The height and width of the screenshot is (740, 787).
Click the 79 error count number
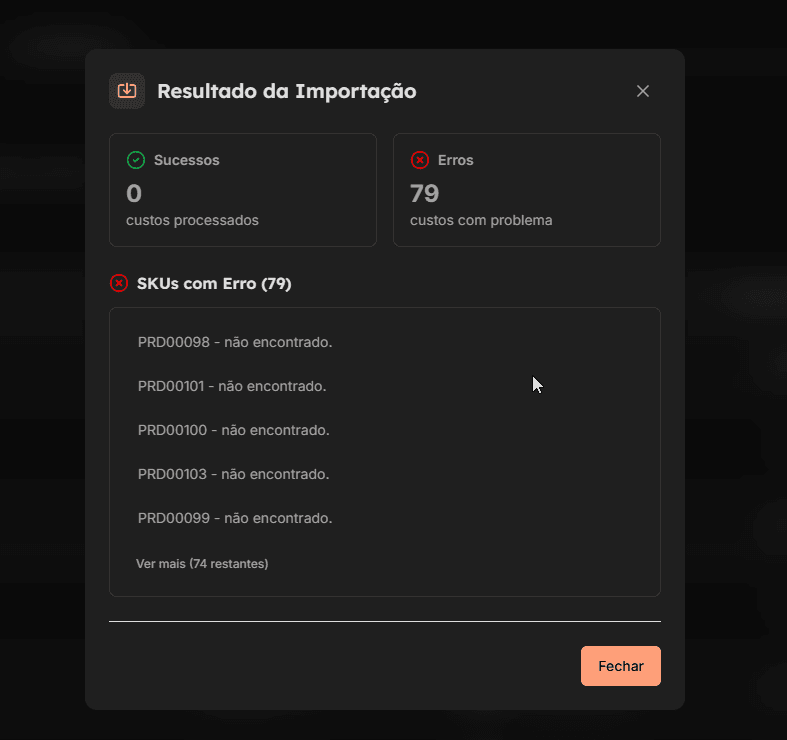click(425, 193)
